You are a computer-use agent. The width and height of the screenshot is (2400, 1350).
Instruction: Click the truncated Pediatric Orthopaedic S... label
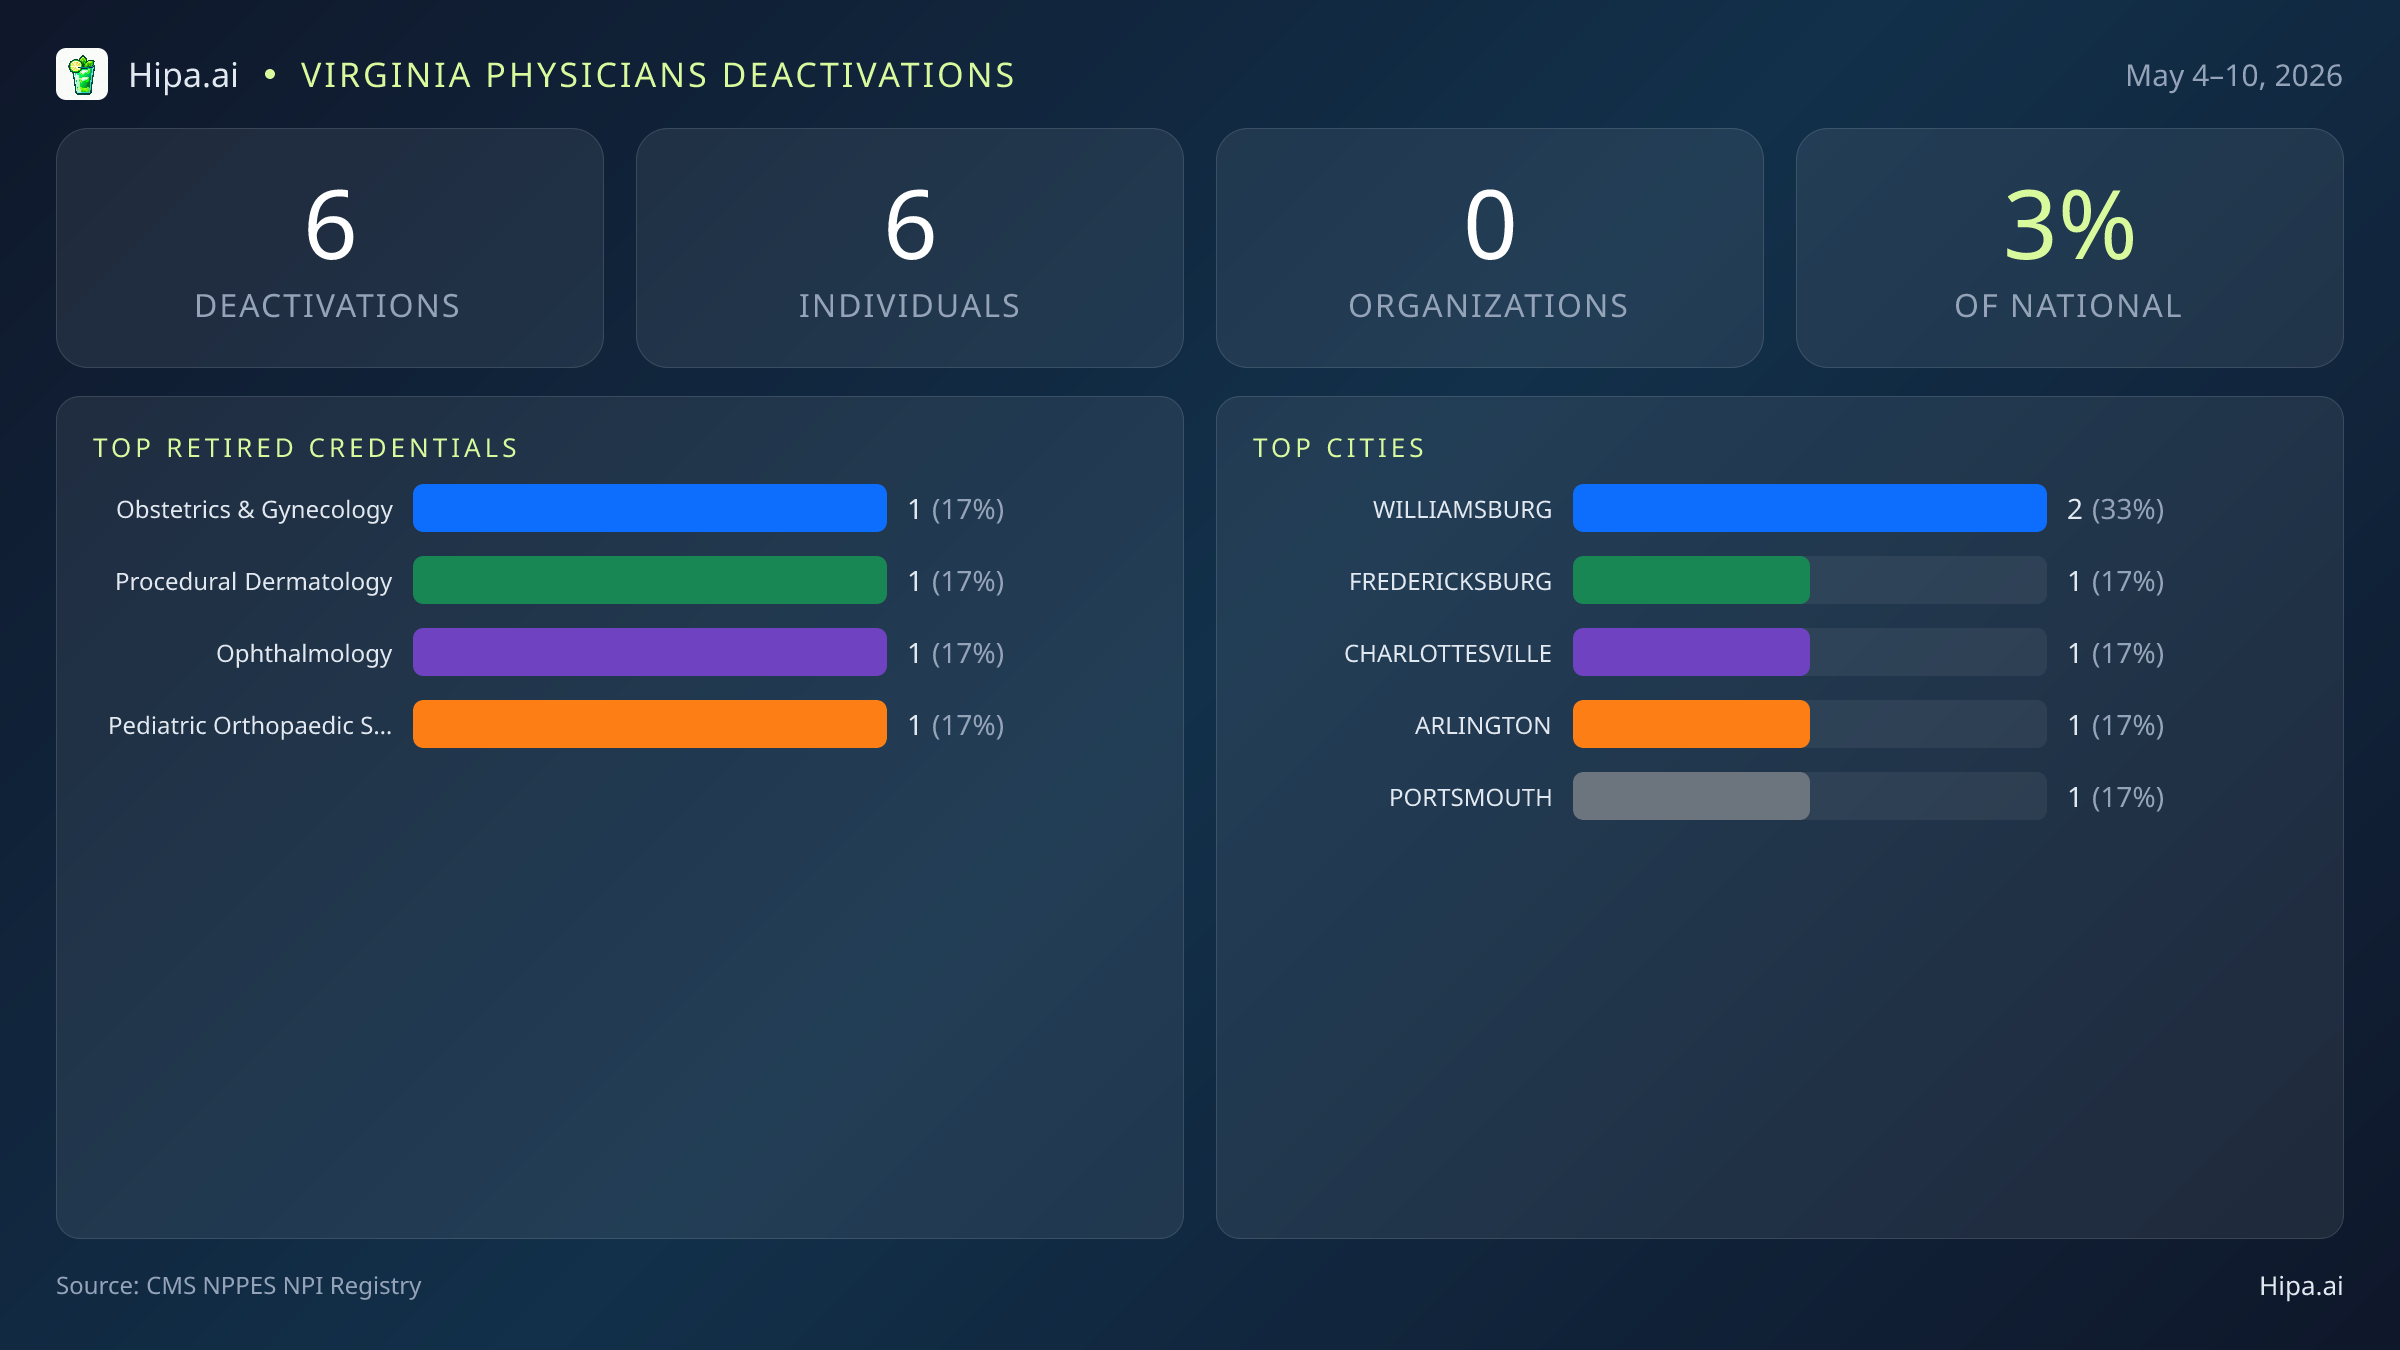[x=250, y=725]
